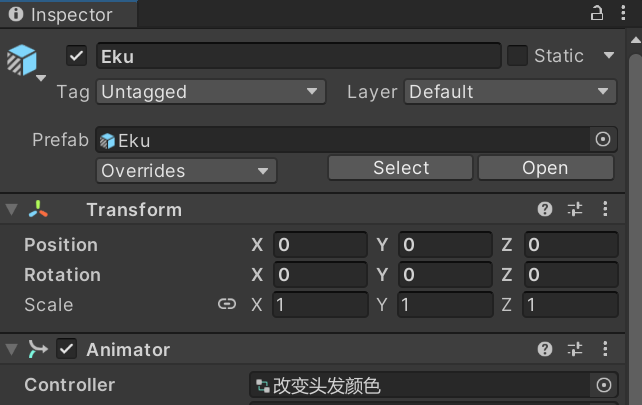Collapse the Transform component foldout
The width and height of the screenshot is (642, 405).
pyautogui.click(x=11, y=209)
